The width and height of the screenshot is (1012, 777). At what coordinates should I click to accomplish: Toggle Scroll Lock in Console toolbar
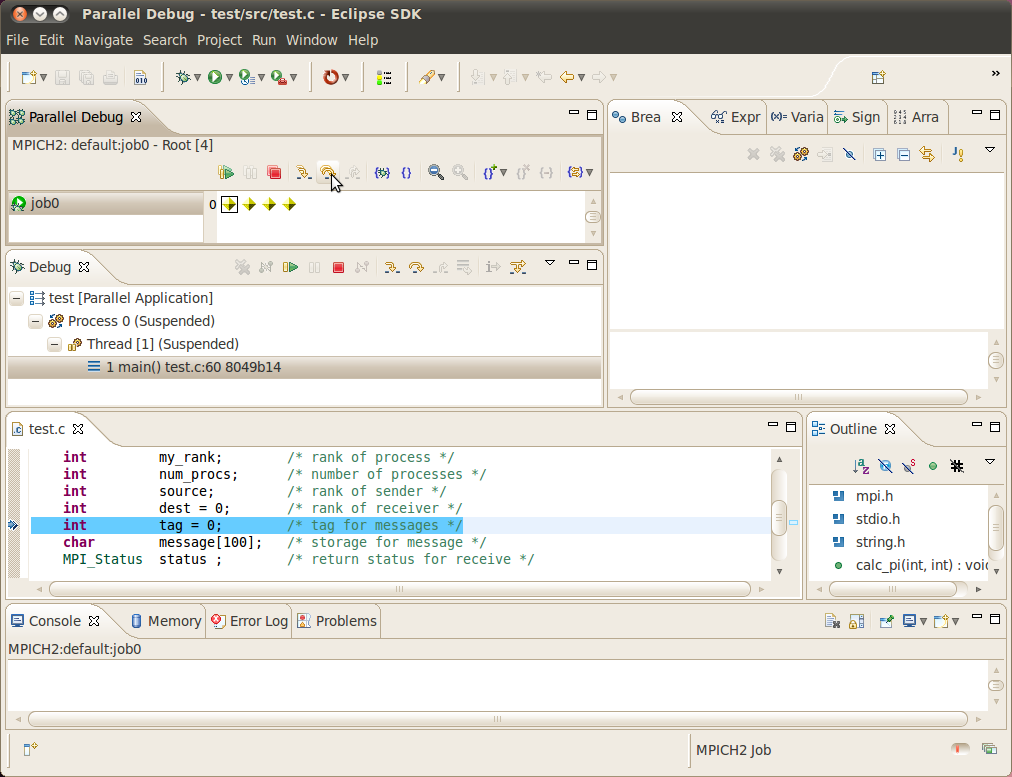click(856, 621)
